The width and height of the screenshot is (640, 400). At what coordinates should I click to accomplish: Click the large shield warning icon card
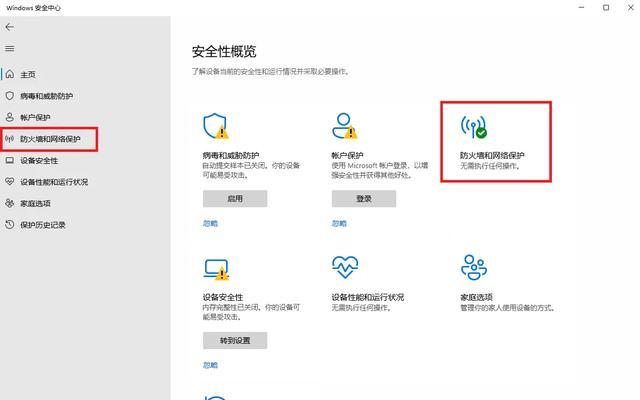click(x=216, y=126)
